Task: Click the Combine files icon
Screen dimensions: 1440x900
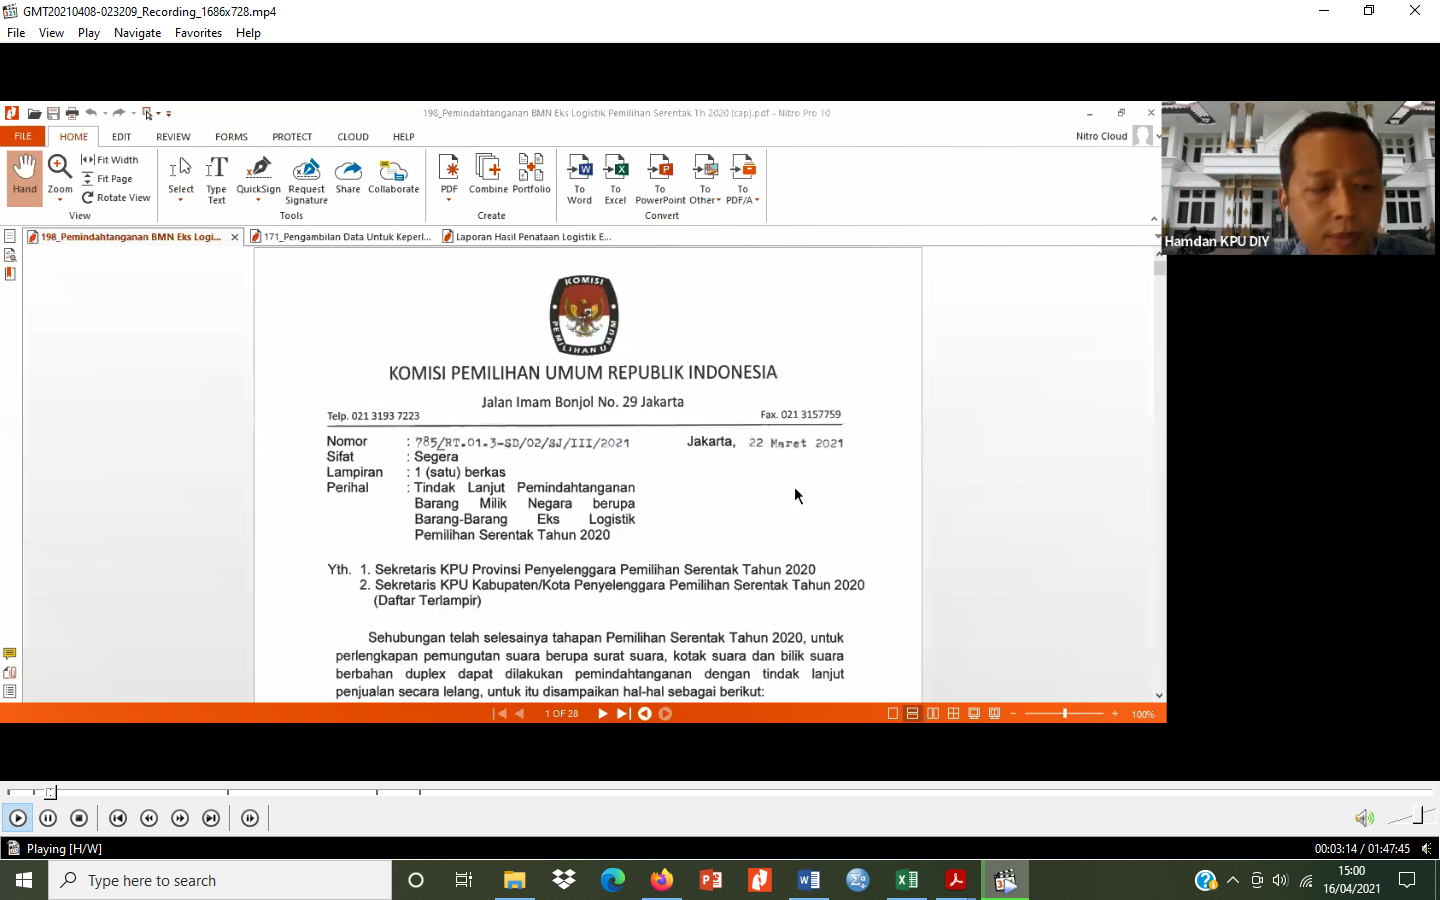Action: click(488, 170)
